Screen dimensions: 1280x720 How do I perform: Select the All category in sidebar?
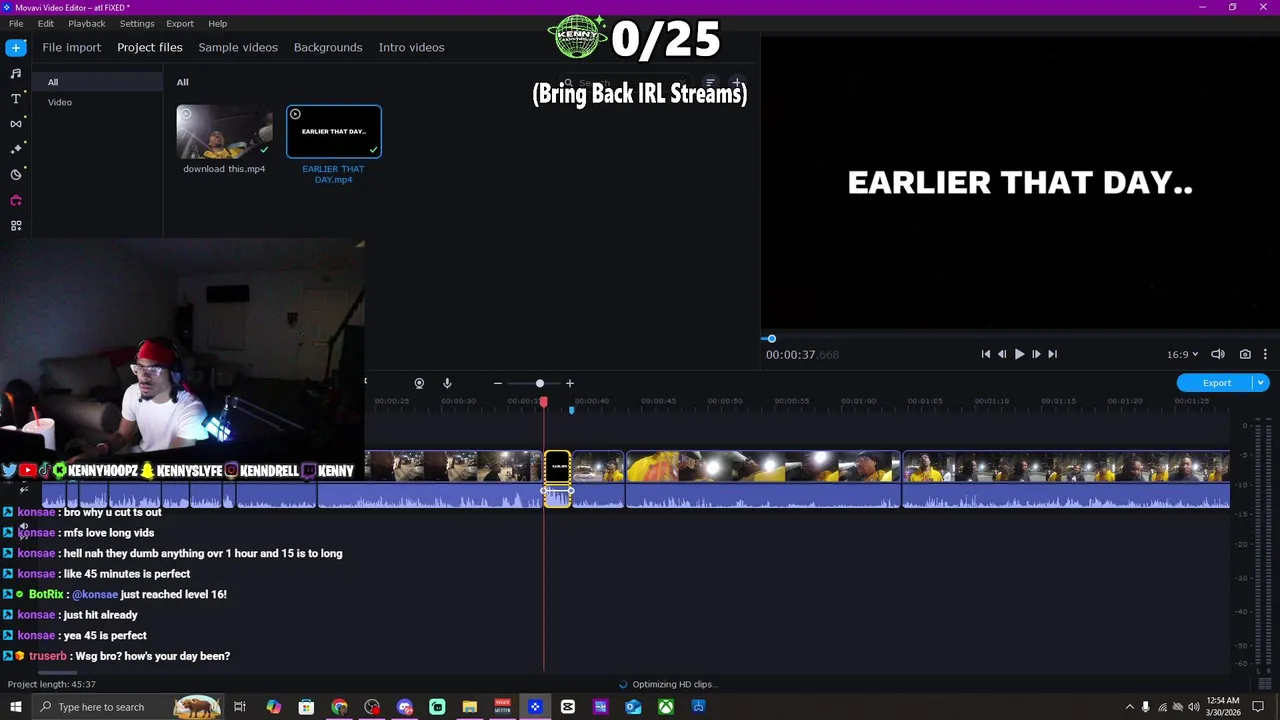pyautogui.click(x=96, y=82)
